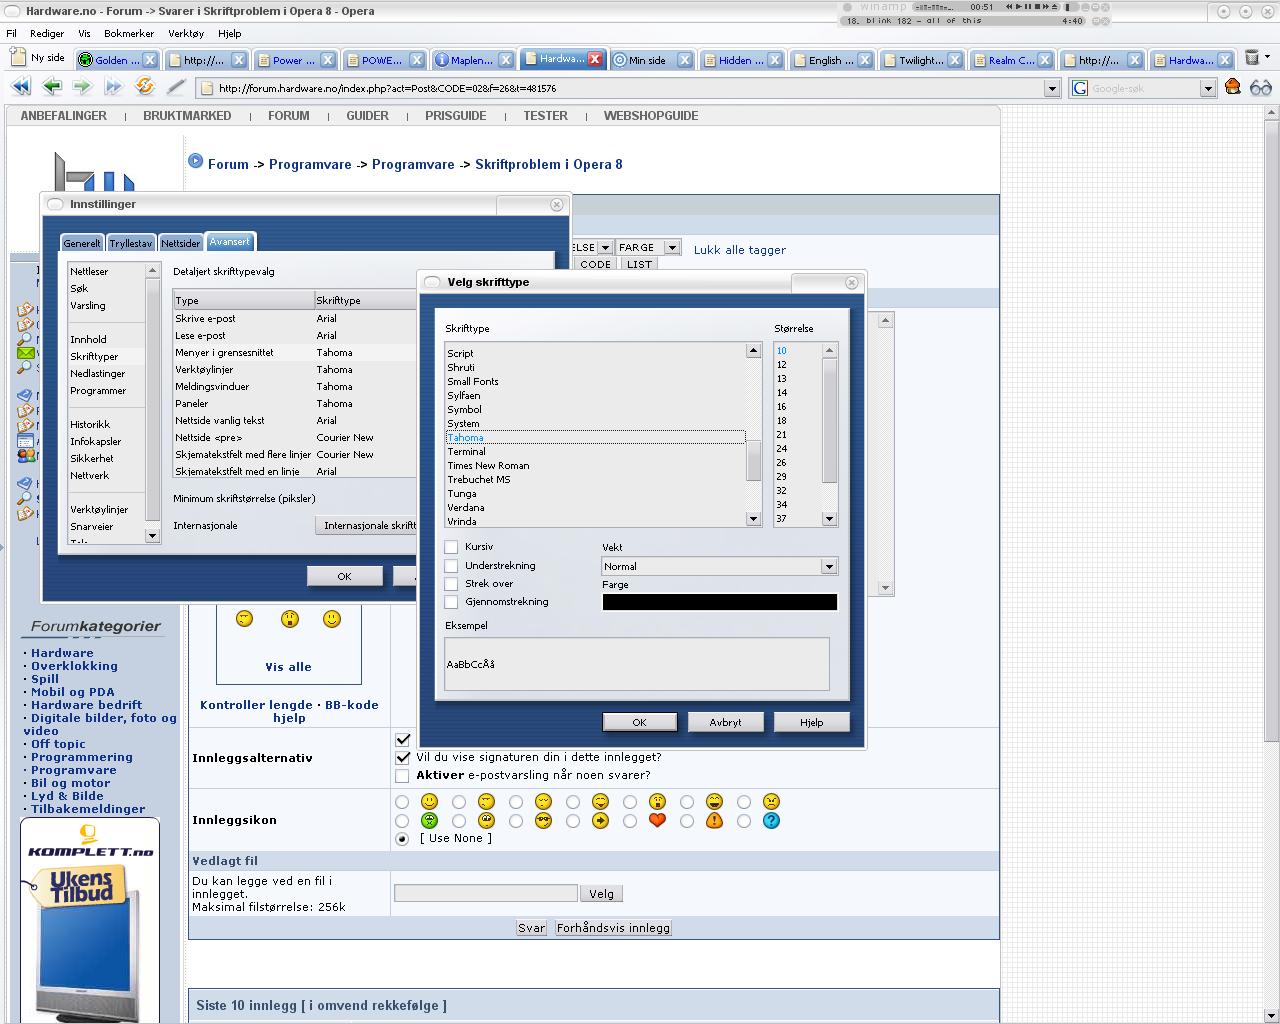Open Lukk alle tagger link
The height and width of the screenshot is (1024, 1280).
click(740, 250)
